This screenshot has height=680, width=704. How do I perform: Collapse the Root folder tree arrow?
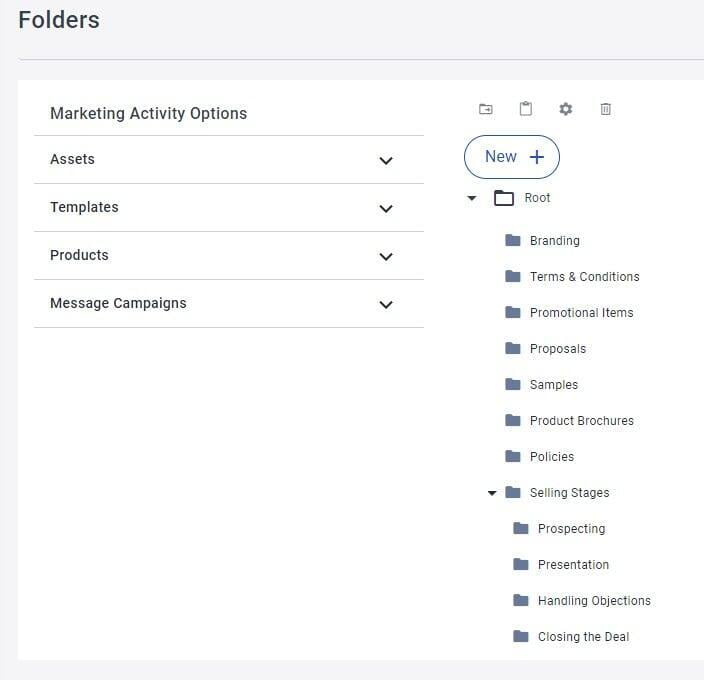pos(471,197)
